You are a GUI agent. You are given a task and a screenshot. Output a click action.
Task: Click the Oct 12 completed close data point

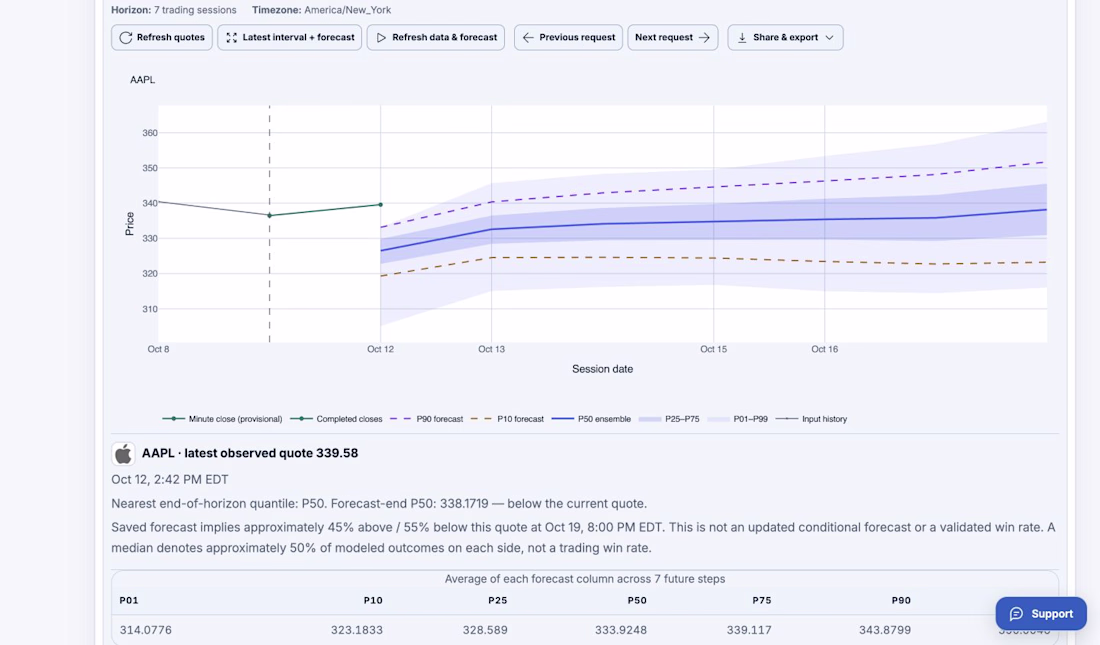[381, 205]
